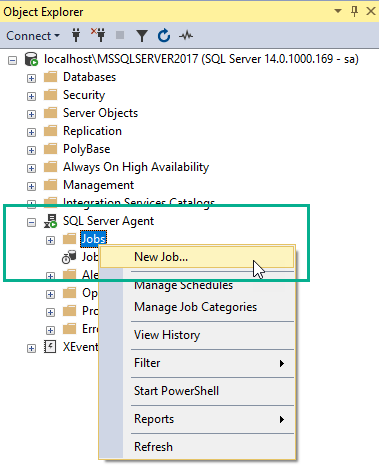Click the SQL Server Agent icon
379x466 pixels.
coord(51,221)
